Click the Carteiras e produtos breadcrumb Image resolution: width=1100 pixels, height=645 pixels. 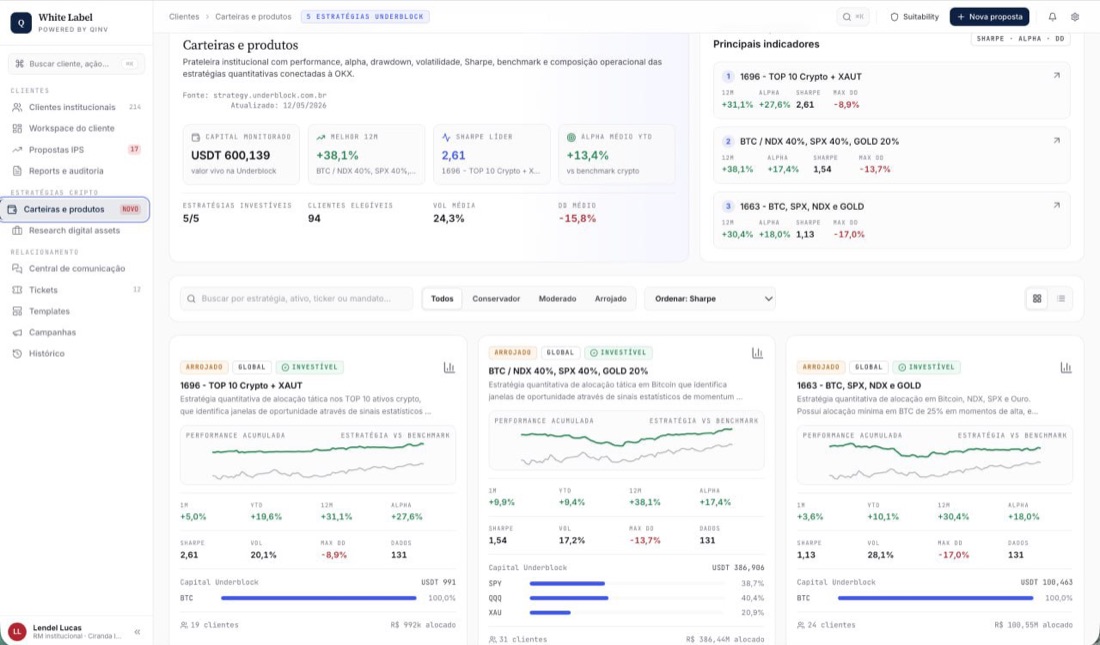[253, 16]
